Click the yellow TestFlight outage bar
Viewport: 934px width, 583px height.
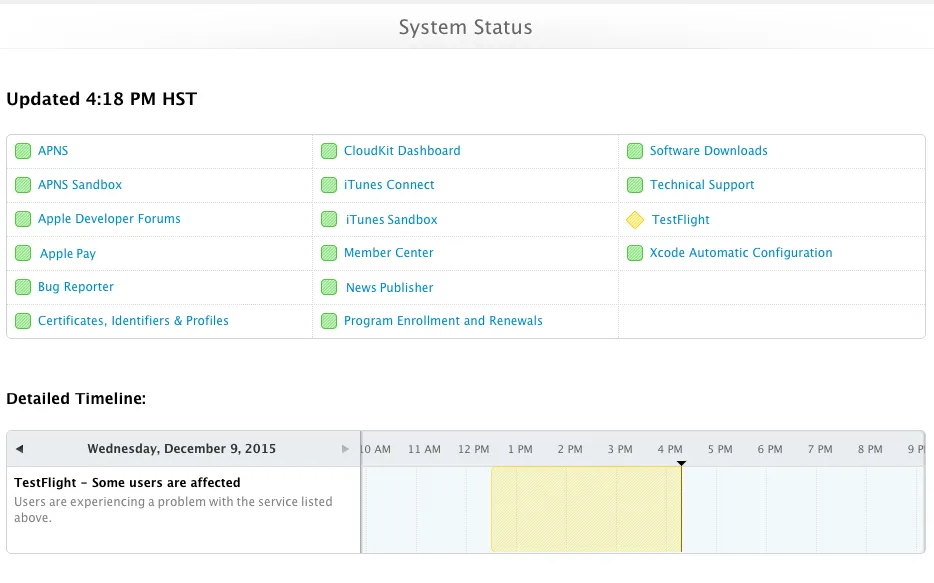(585, 509)
